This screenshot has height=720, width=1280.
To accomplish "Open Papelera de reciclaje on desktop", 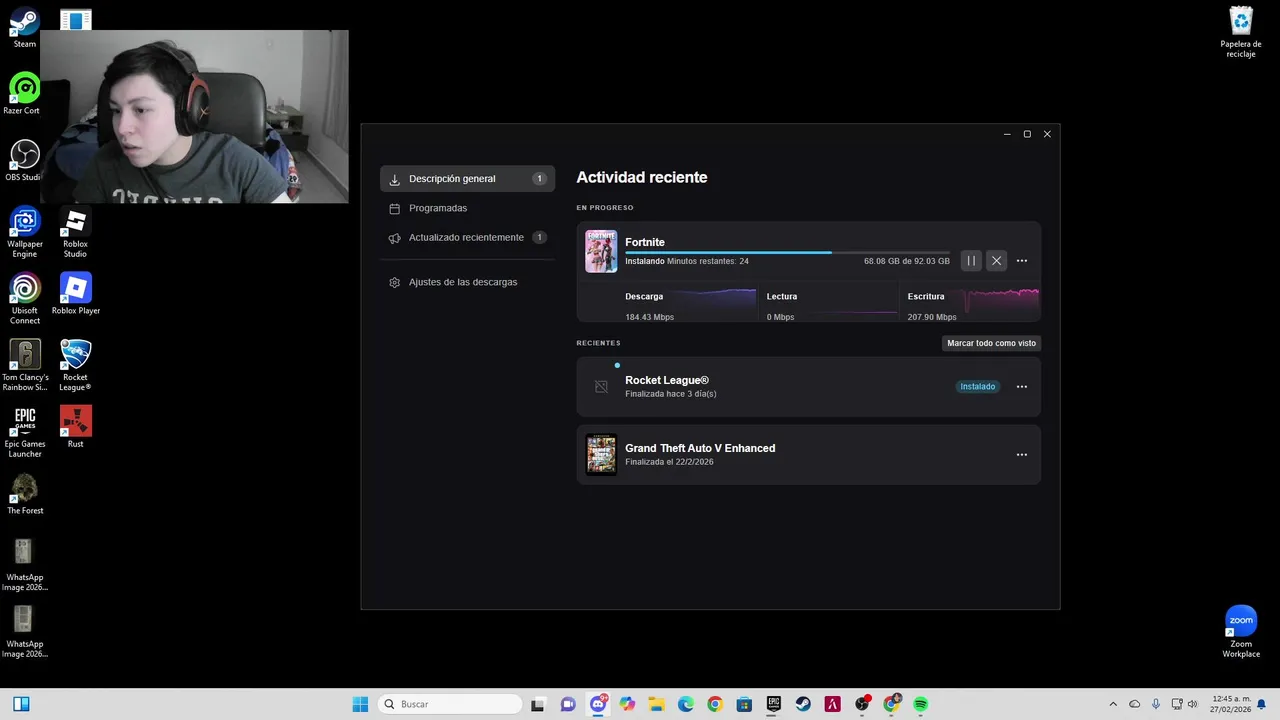I will pyautogui.click(x=1241, y=32).
